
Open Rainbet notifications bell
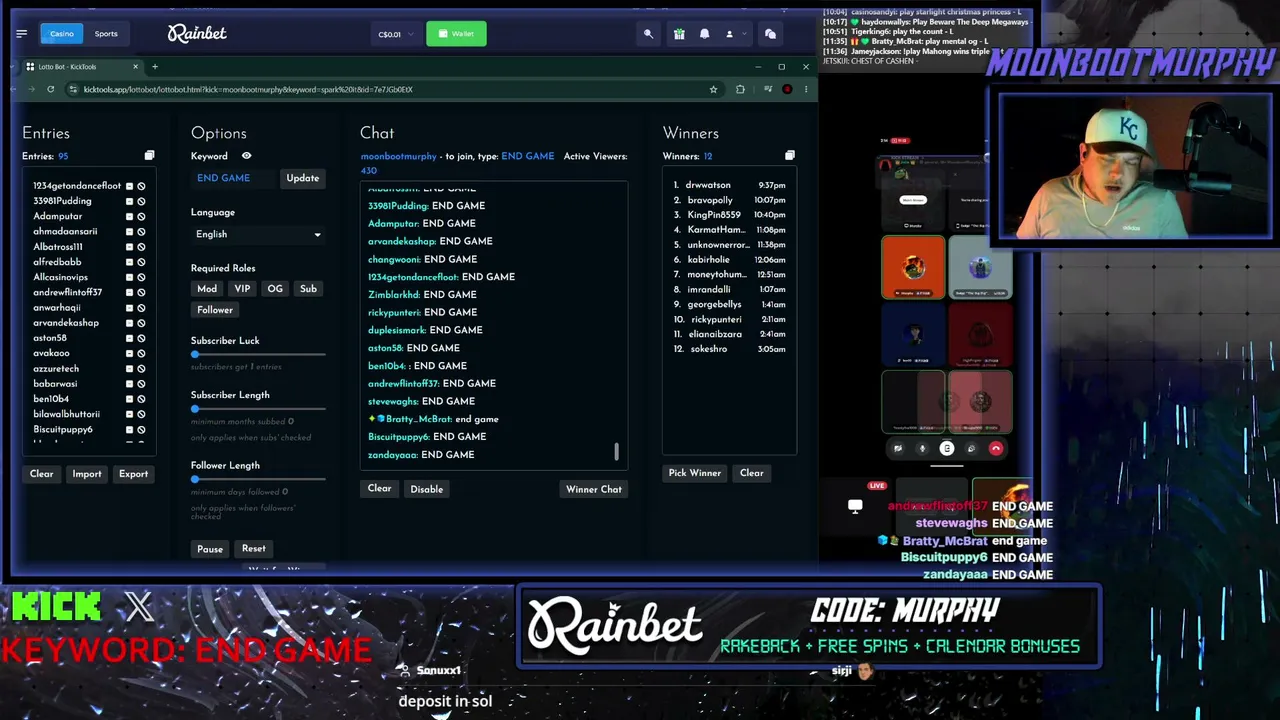(x=704, y=34)
